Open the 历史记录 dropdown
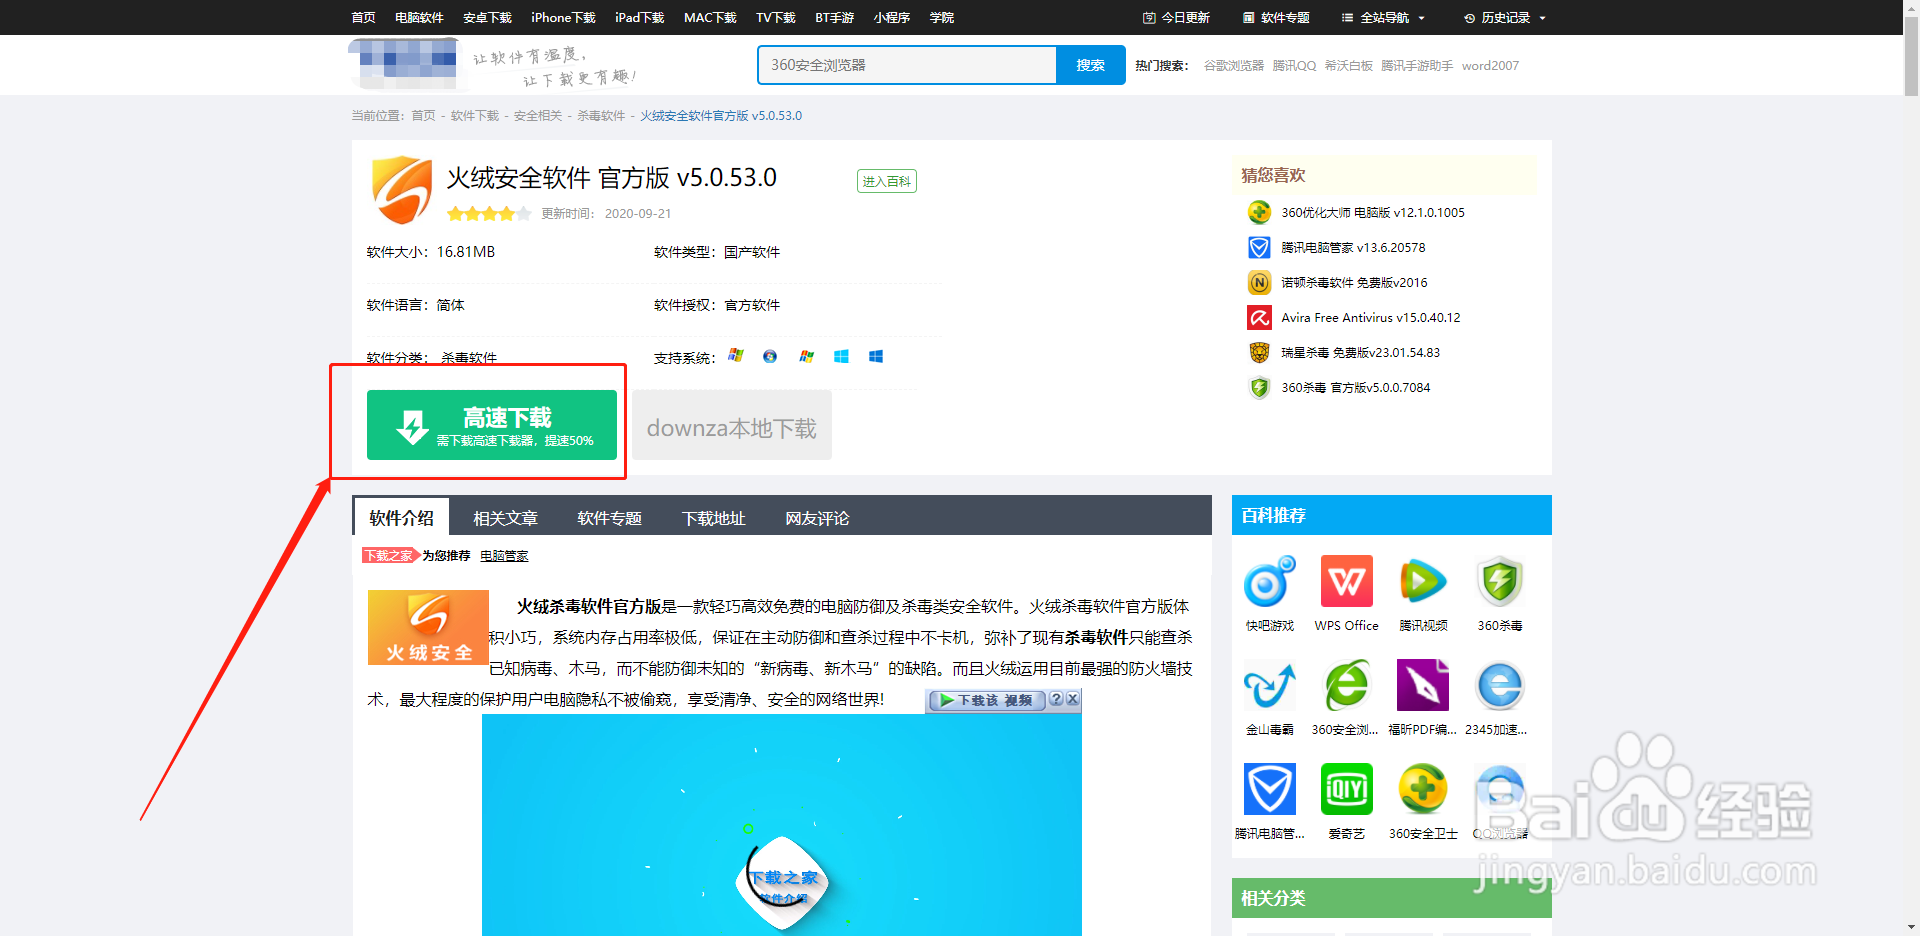The width and height of the screenshot is (1920, 936). point(1503,17)
